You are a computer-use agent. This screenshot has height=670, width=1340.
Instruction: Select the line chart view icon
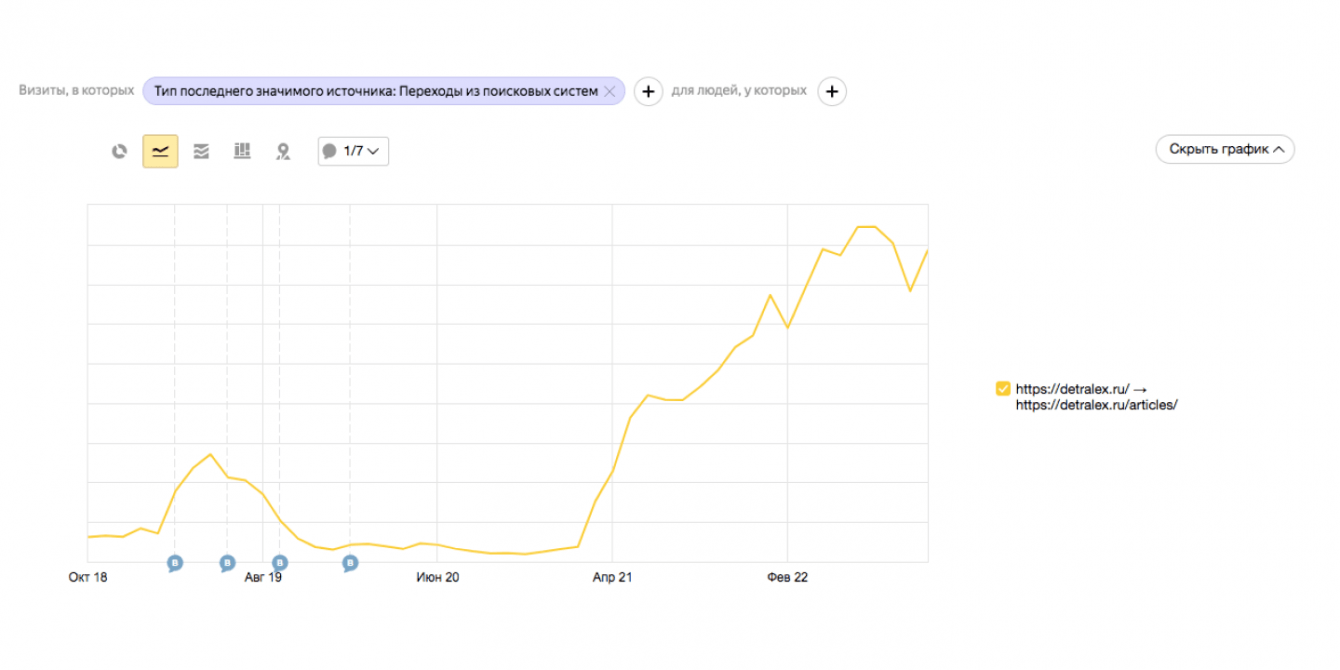point(160,152)
